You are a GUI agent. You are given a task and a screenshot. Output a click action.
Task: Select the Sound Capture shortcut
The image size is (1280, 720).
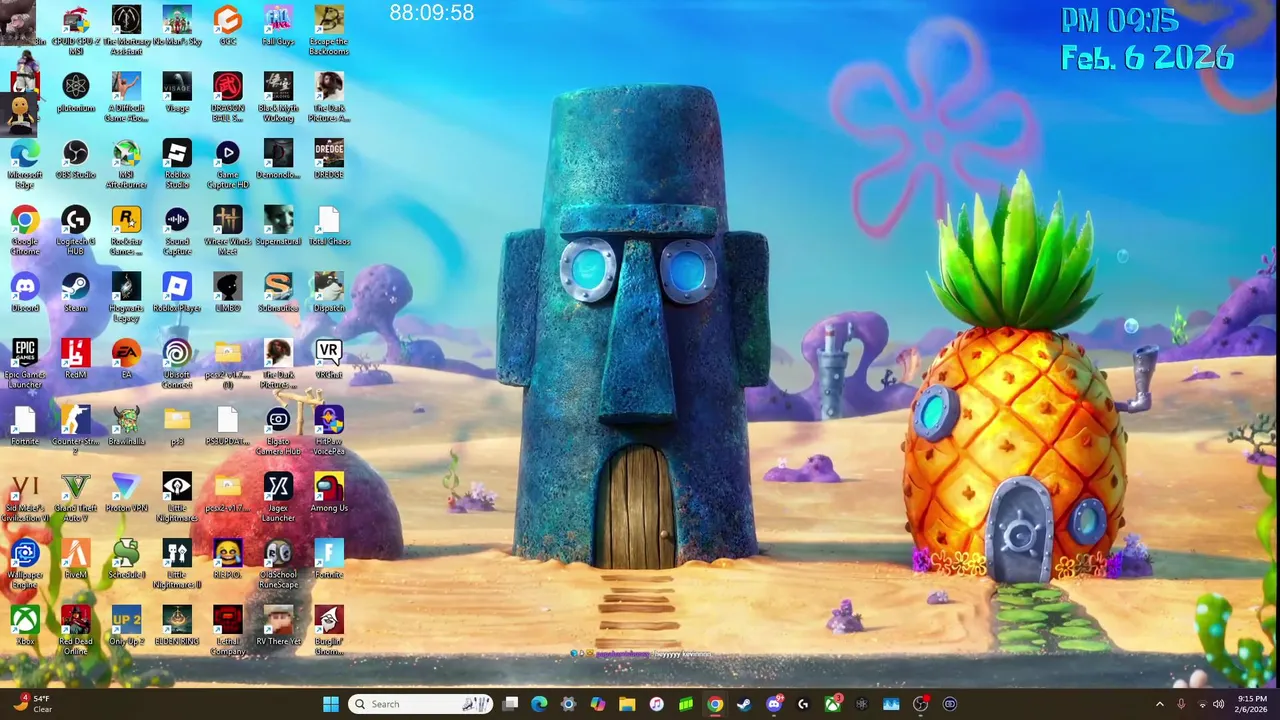tap(177, 230)
